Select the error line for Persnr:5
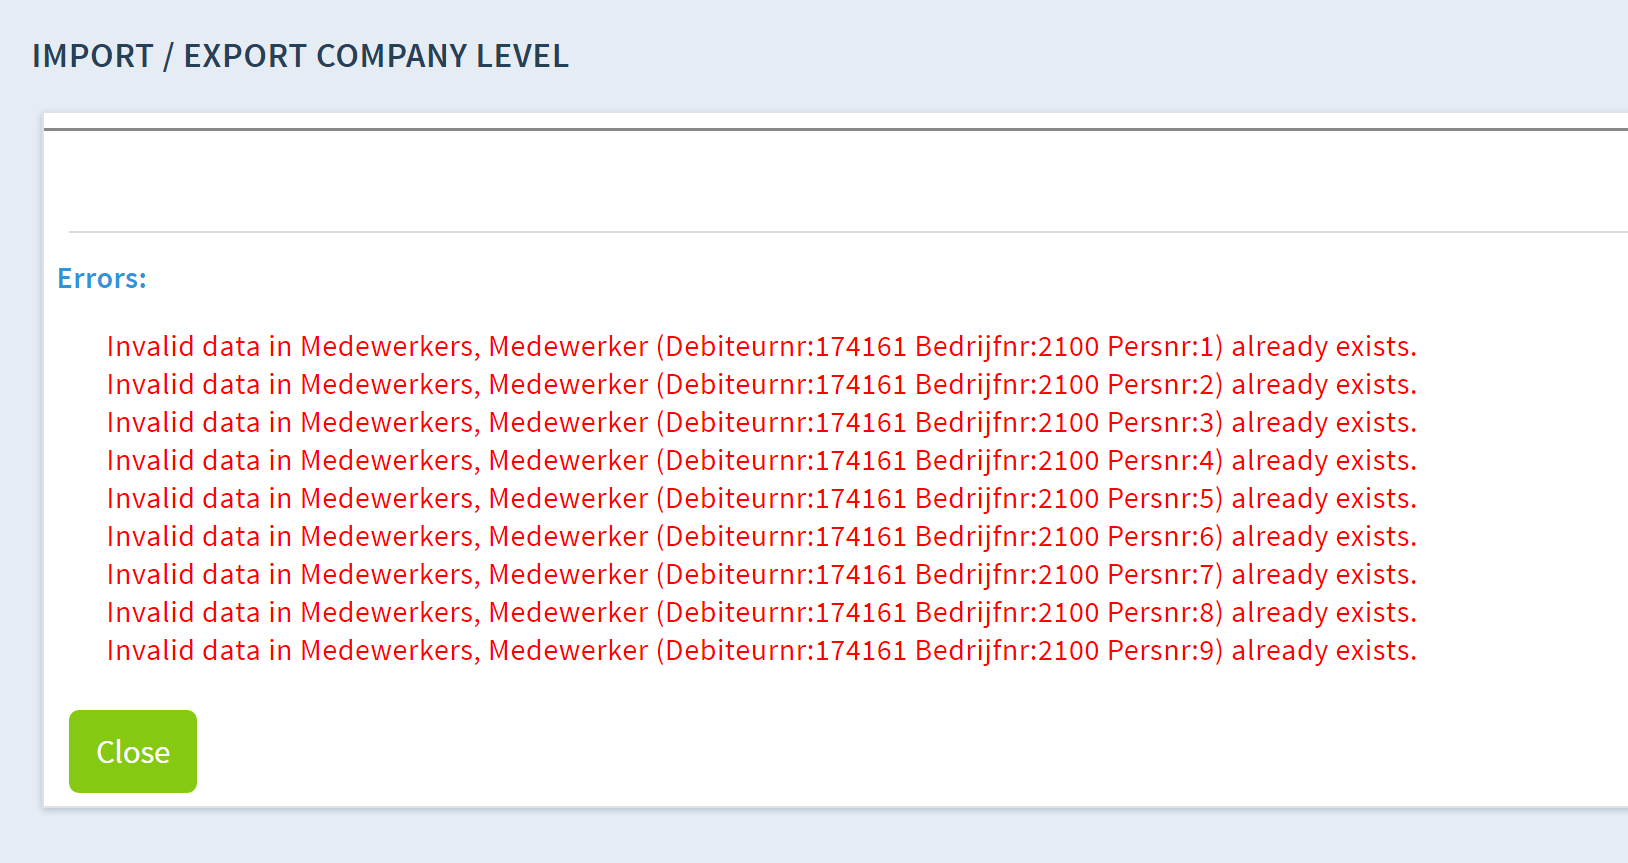1628x863 pixels. click(x=762, y=498)
